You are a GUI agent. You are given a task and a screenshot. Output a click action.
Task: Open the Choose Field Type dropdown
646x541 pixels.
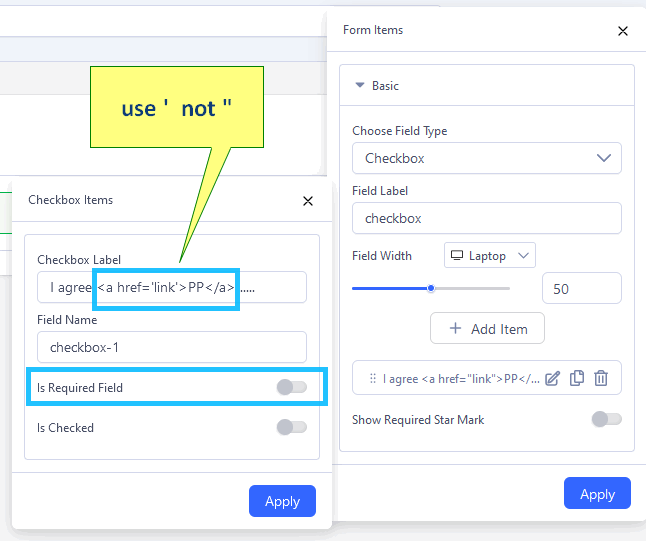pos(487,158)
